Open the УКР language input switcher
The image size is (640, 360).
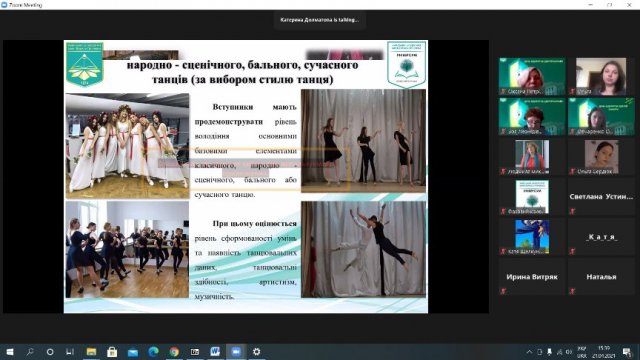click(582, 352)
